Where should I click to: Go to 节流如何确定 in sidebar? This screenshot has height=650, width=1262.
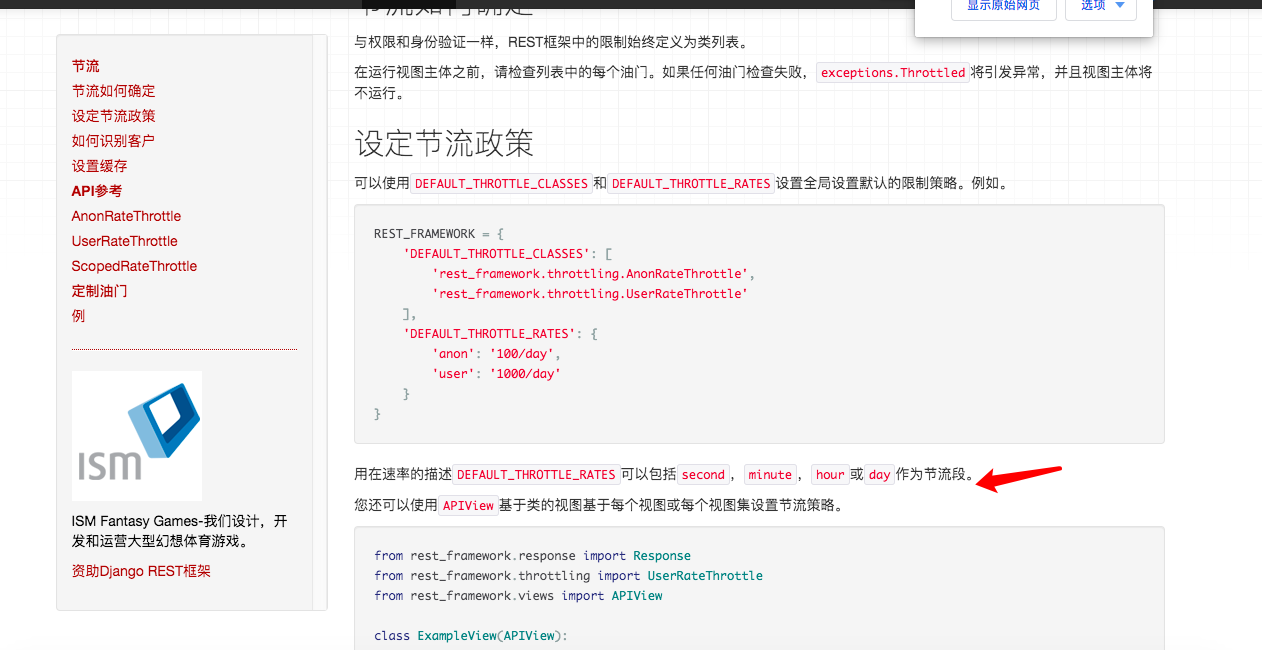114,91
